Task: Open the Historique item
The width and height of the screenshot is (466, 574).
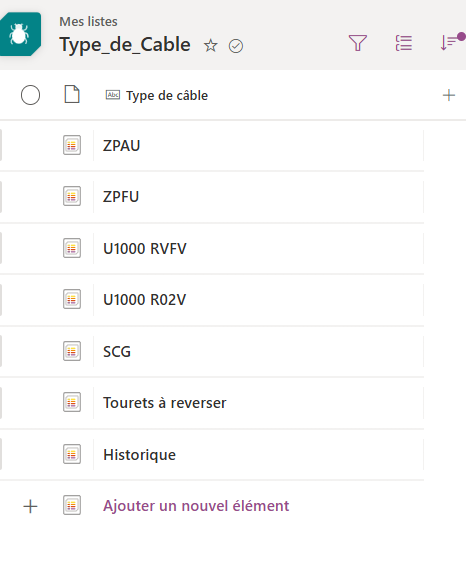Action: tap(139, 455)
